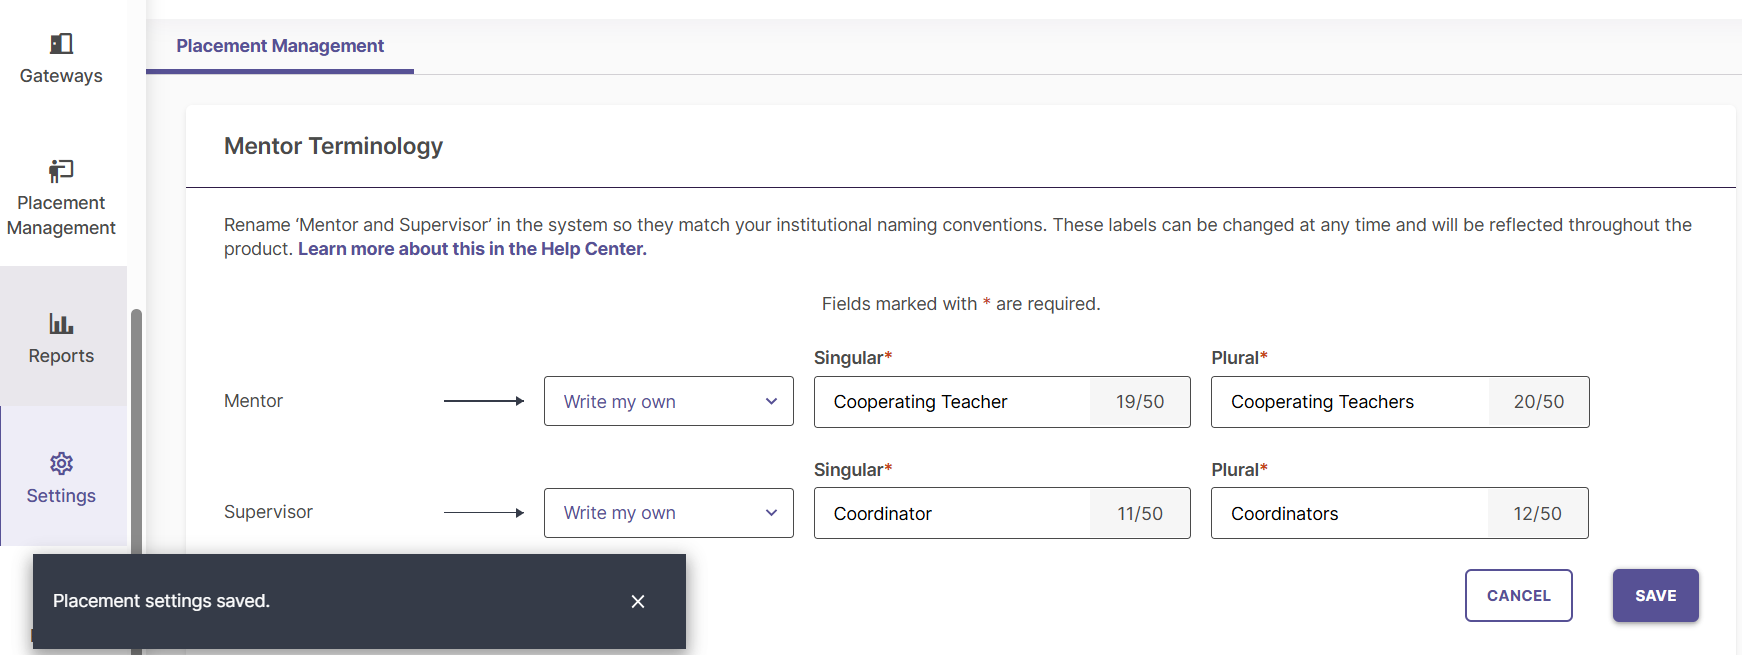This screenshot has height=655, width=1742.
Task: Click the '19/50' character counter
Action: pos(1140,402)
